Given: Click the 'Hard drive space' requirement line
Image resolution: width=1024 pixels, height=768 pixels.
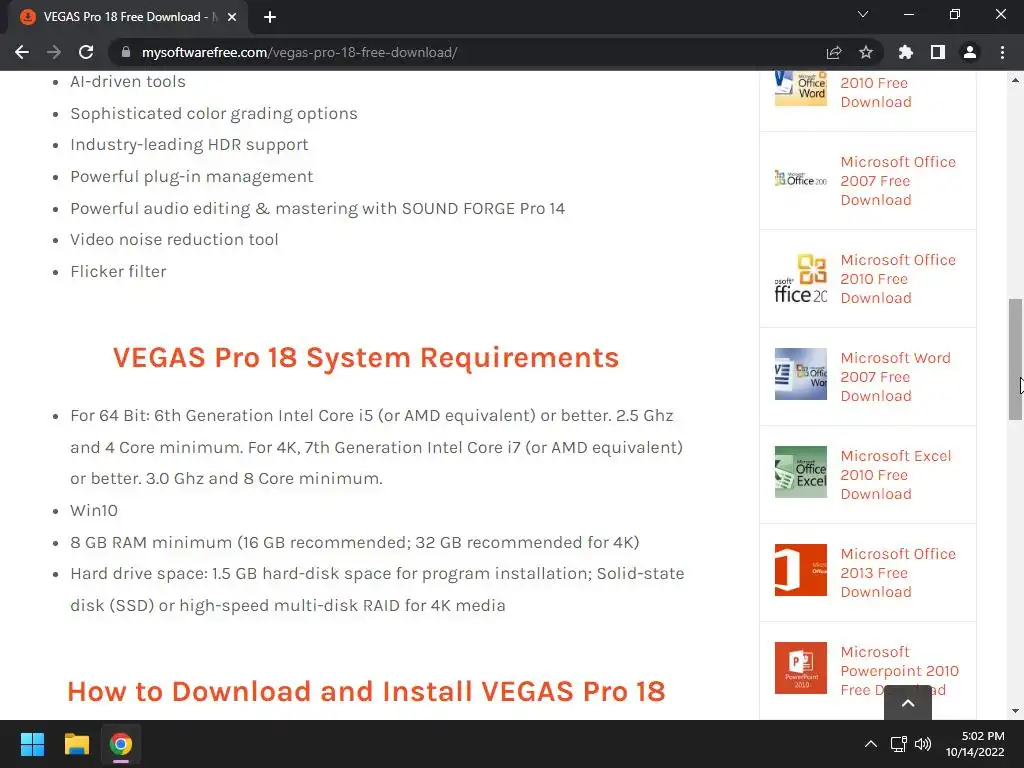Looking at the screenshot, I should coord(377,590).
